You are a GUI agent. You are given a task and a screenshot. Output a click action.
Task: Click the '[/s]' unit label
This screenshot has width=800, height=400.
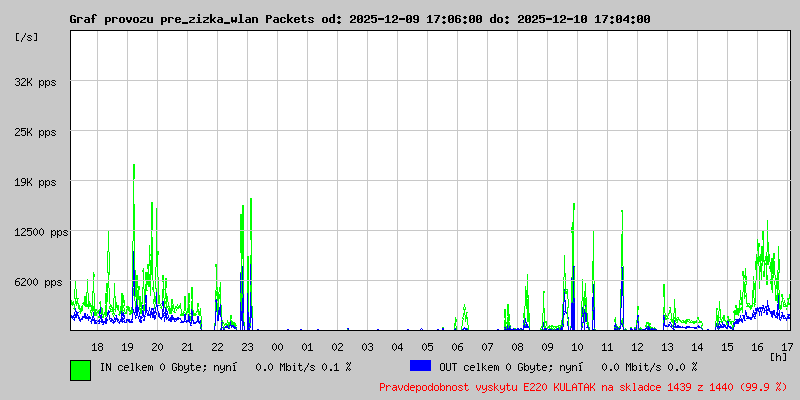pos(27,37)
